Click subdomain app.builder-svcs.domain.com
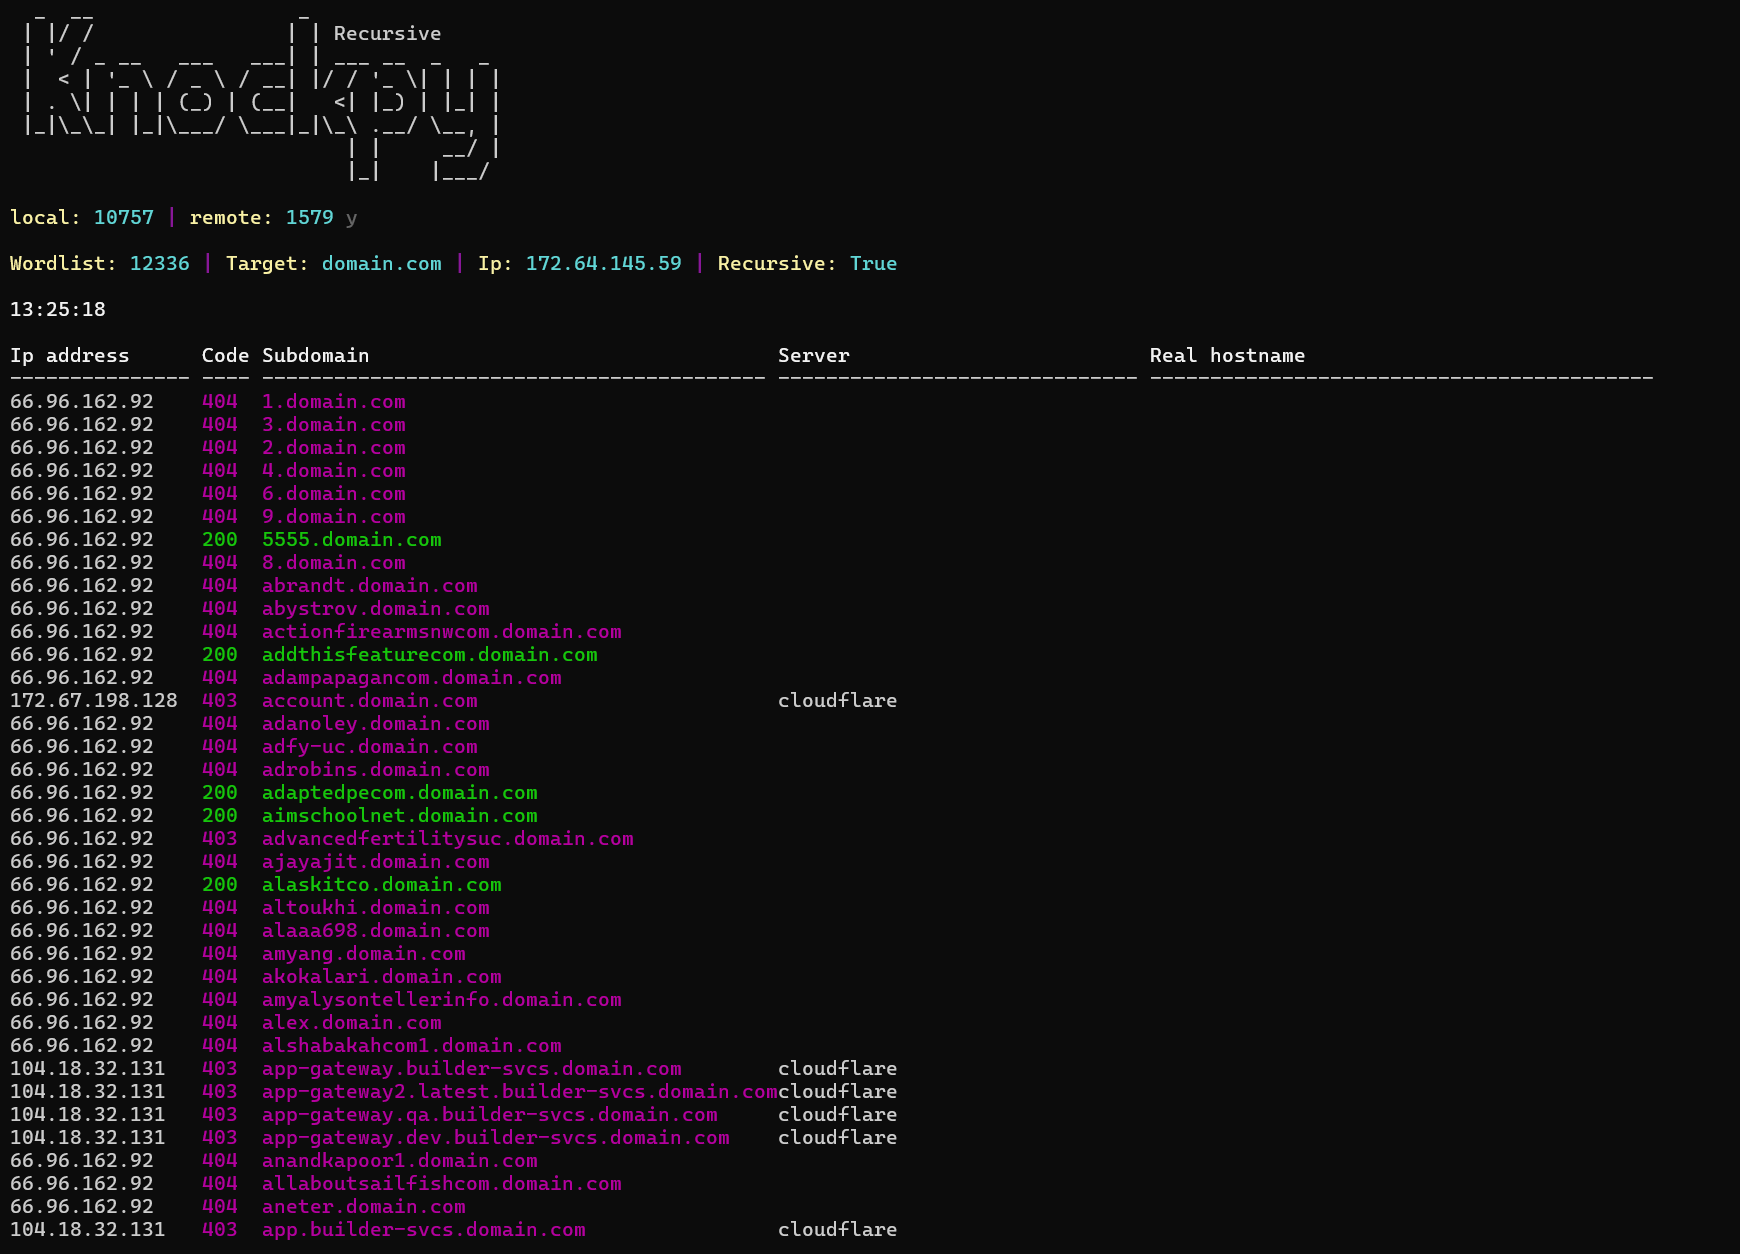1740x1254 pixels. click(424, 1229)
